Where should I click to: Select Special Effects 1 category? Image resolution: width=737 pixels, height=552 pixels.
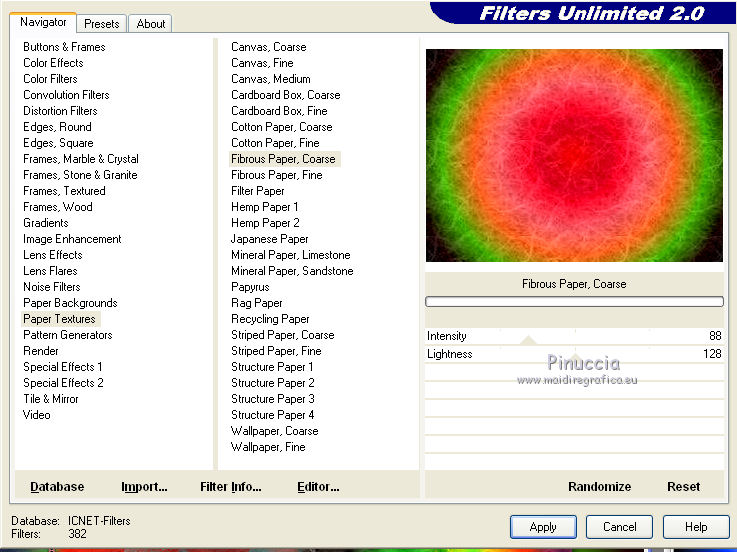tap(63, 367)
